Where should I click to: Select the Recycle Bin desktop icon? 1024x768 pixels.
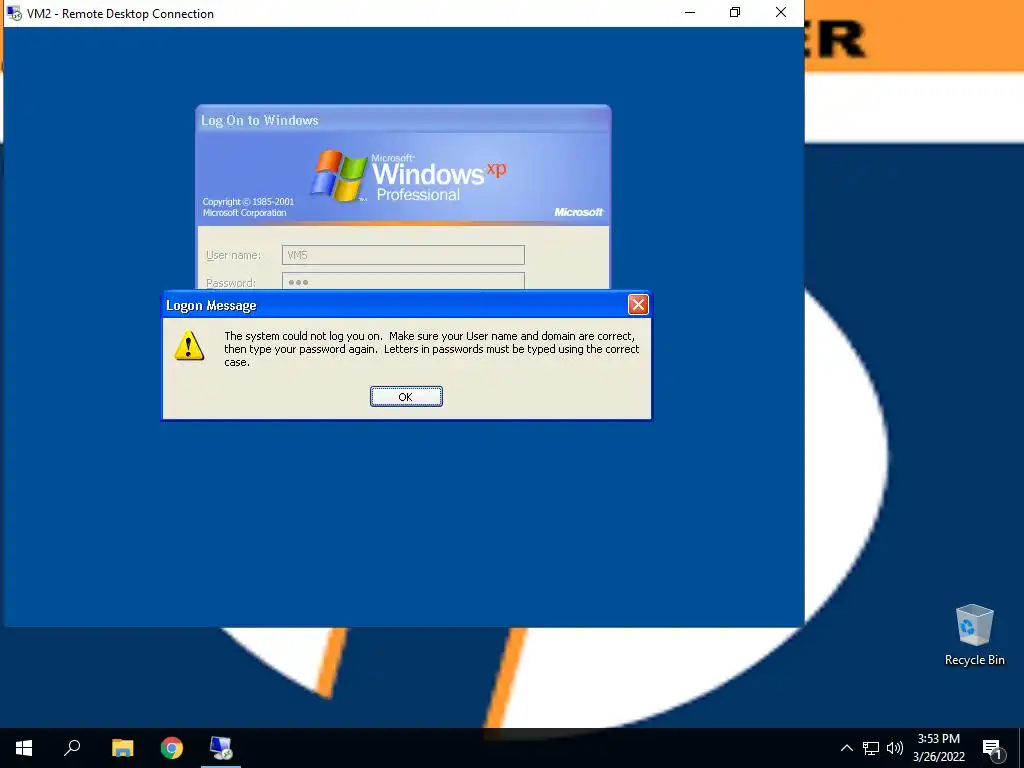point(974,635)
